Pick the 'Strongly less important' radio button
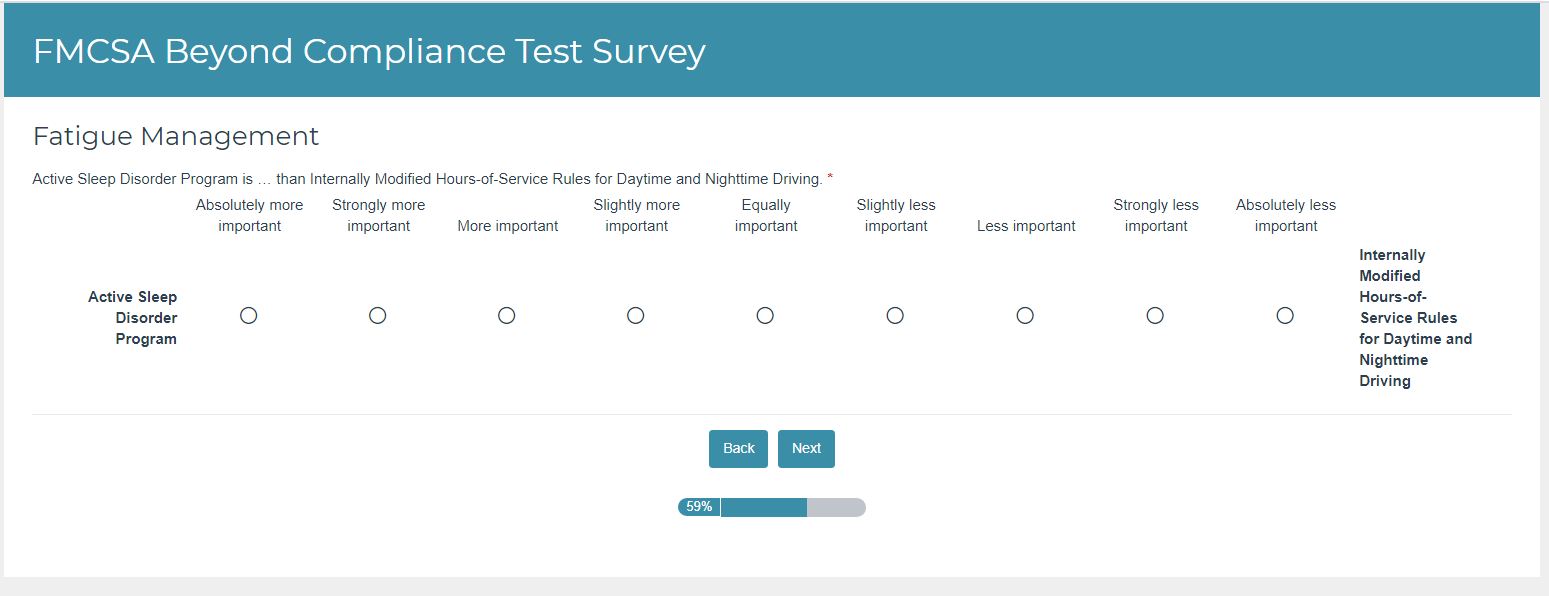The height and width of the screenshot is (596, 1549). 1155,315
